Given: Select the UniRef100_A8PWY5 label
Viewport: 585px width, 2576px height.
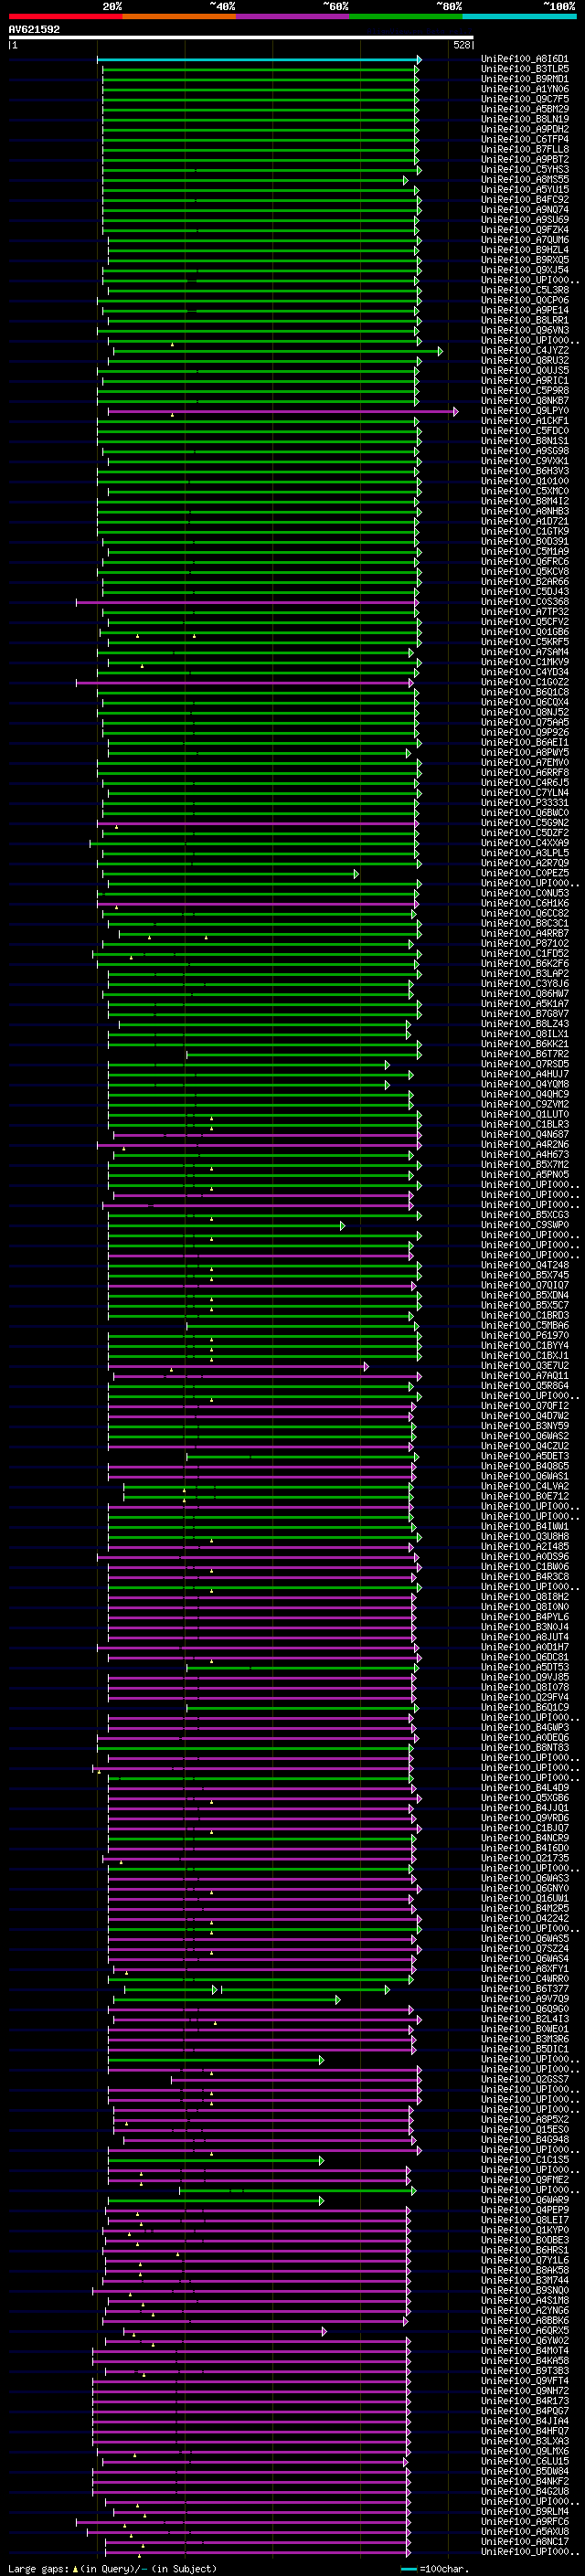Looking at the screenshot, I should tap(525, 753).
